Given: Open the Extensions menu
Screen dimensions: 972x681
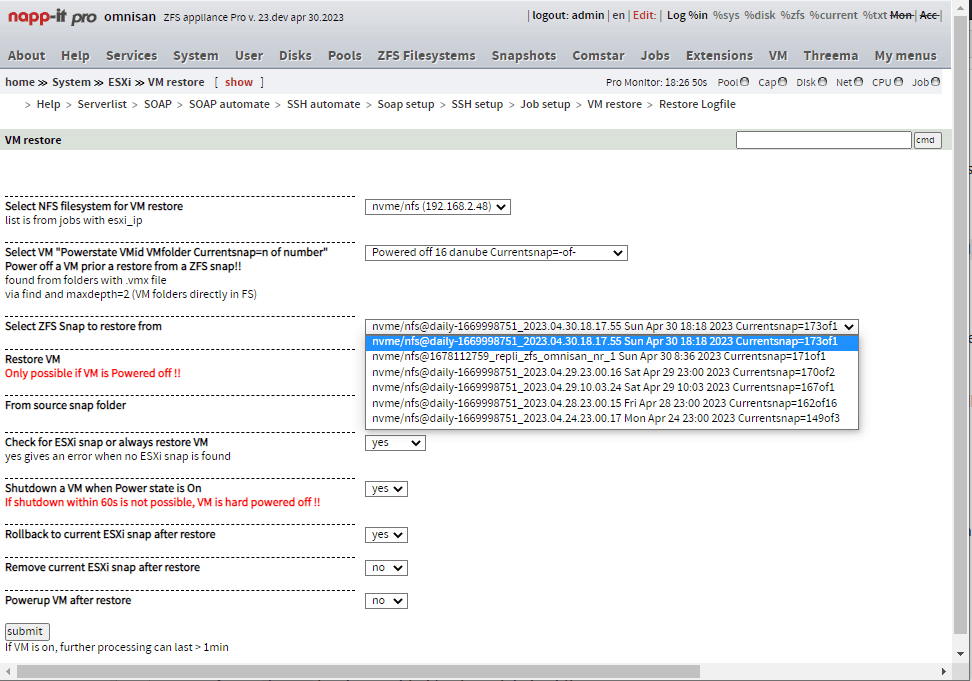Looking at the screenshot, I should (x=719, y=56).
